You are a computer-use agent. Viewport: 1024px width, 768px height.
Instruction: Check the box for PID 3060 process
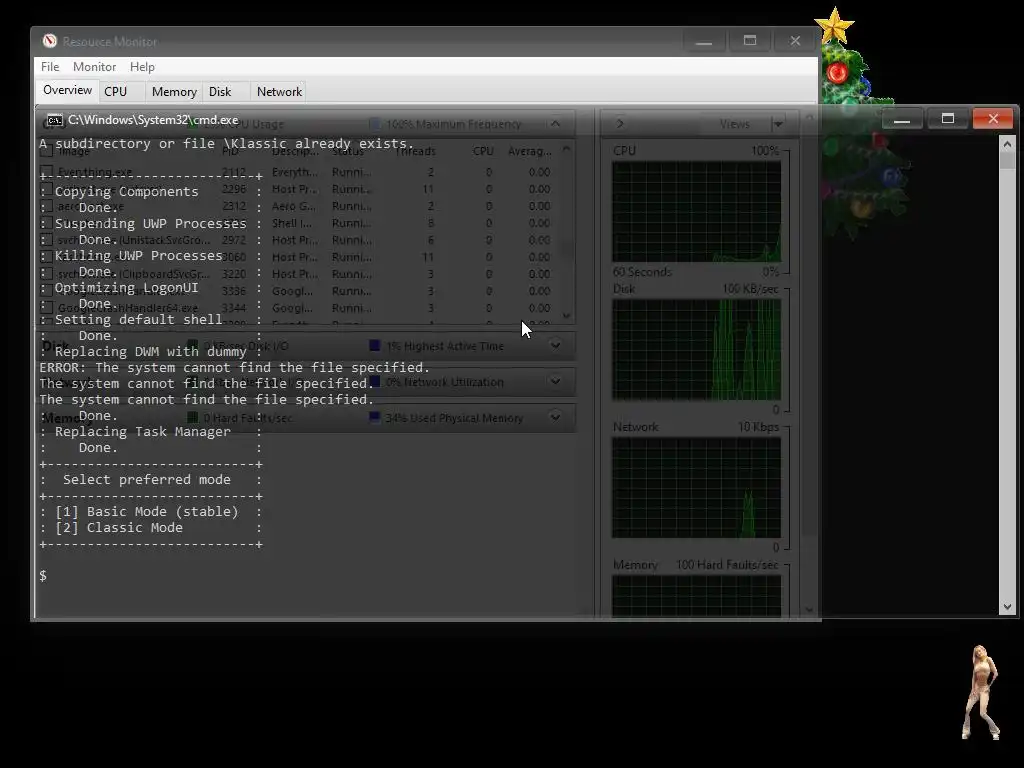pos(46,257)
